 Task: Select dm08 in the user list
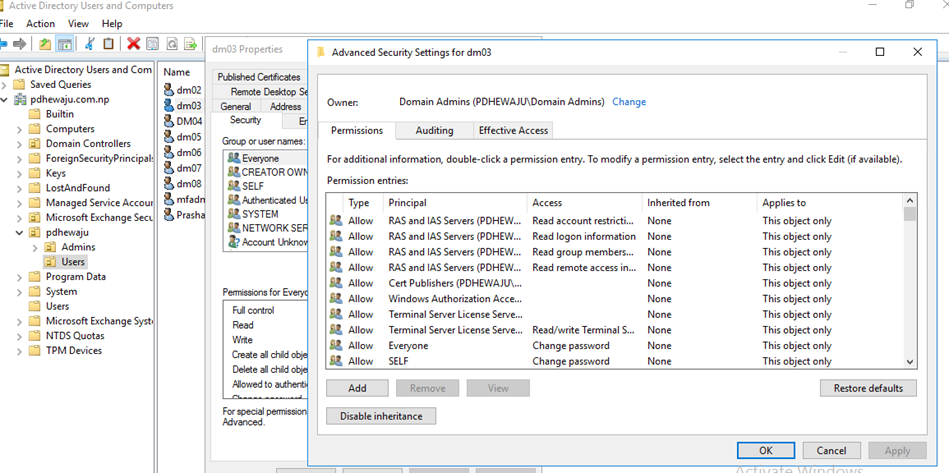189,183
